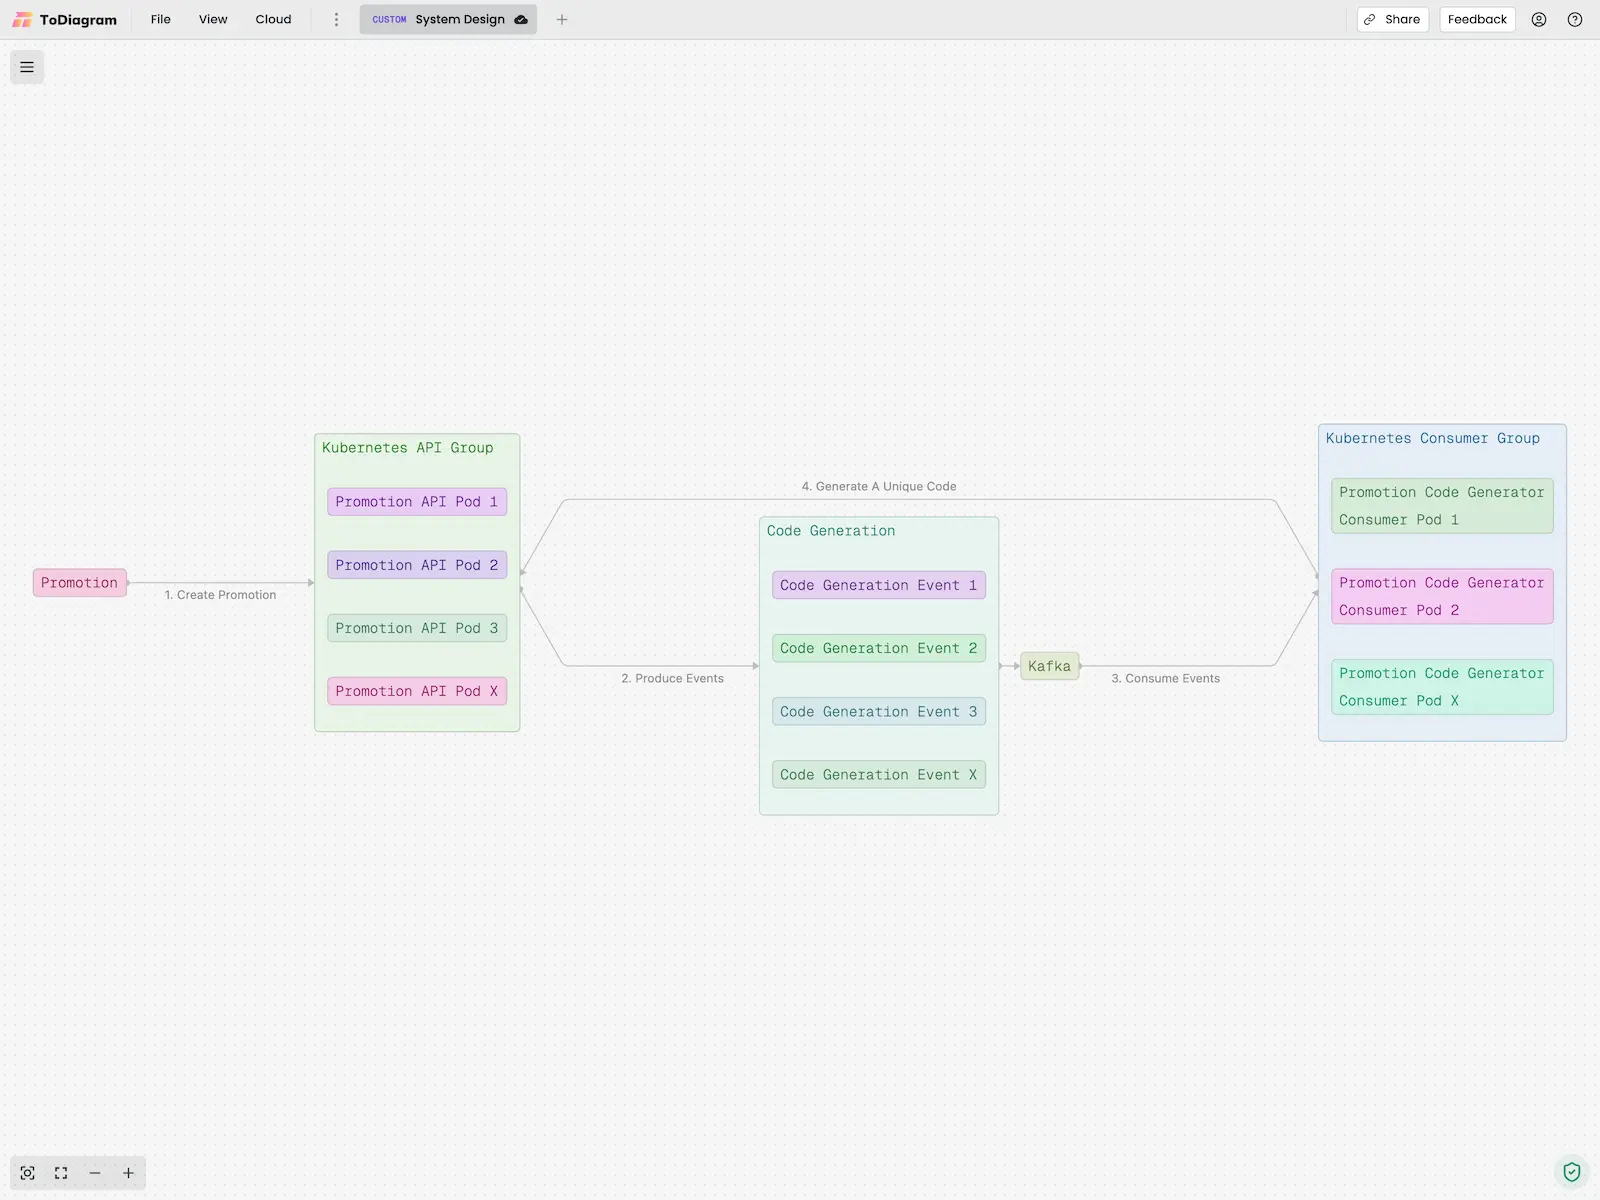Click the '3. Consume Events' edge label

click(x=1166, y=678)
